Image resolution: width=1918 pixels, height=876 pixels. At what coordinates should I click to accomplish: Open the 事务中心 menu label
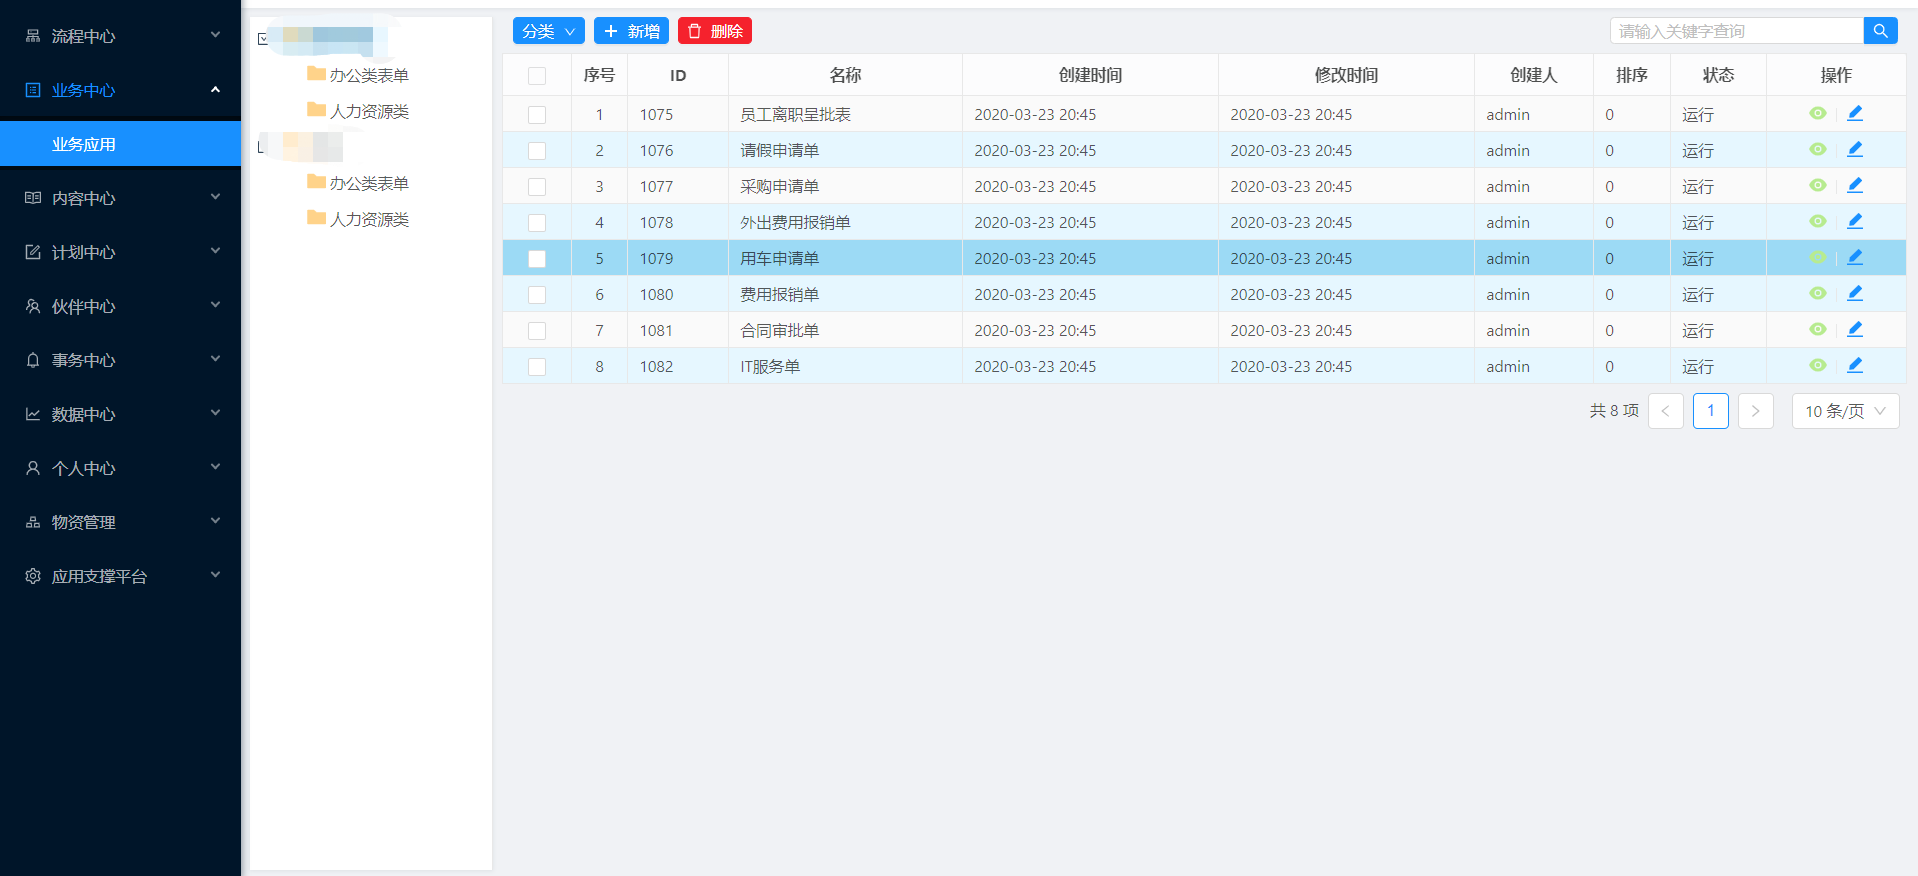(x=84, y=360)
